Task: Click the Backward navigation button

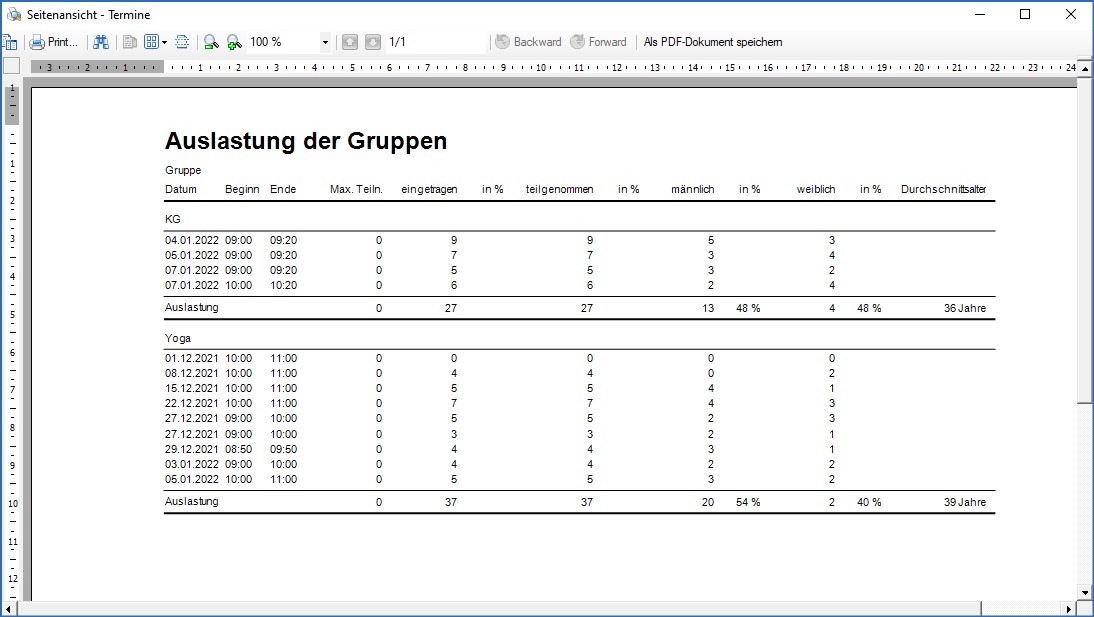Action: point(527,42)
